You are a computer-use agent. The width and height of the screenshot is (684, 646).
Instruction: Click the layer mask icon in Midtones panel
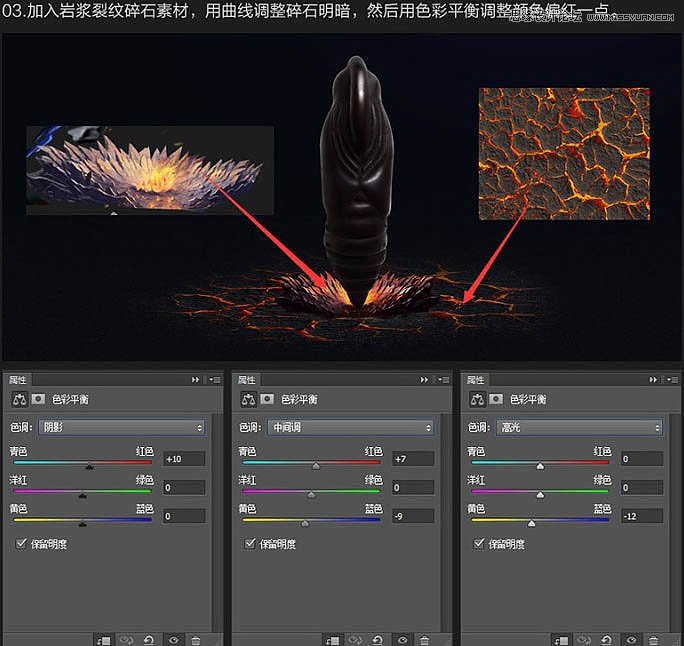point(267,399)
